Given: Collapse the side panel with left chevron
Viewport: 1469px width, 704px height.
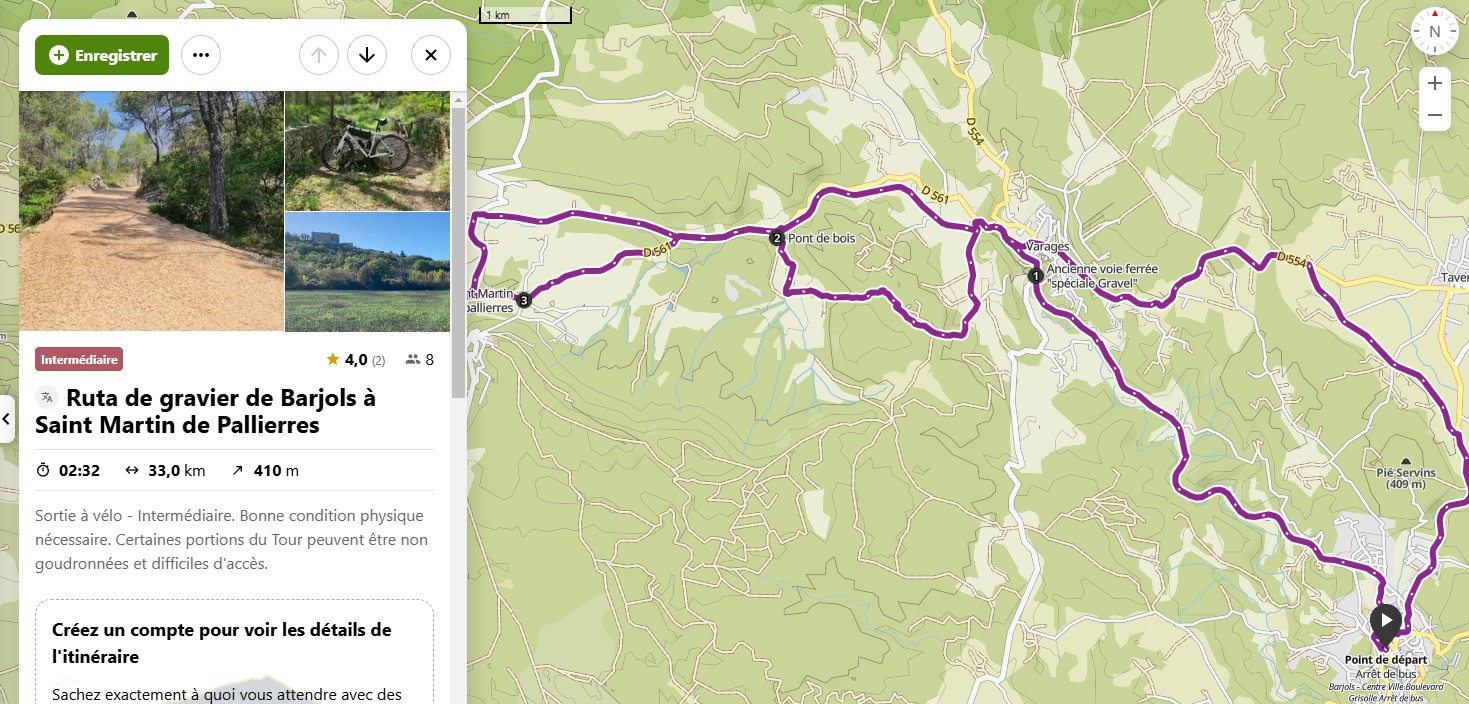Looking at the screenshot, I should [x=6, y=419].
